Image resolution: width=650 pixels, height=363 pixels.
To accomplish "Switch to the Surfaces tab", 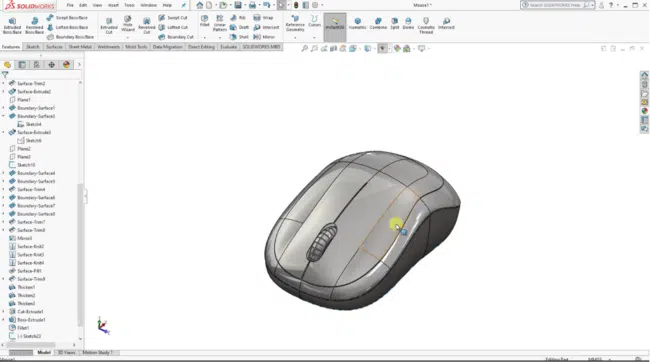I will [54, 47].
